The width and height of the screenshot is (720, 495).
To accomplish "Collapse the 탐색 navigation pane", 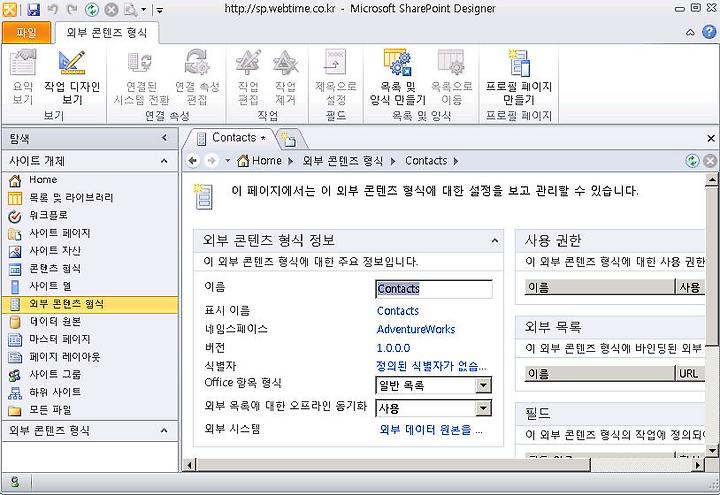I will point(164,138).
